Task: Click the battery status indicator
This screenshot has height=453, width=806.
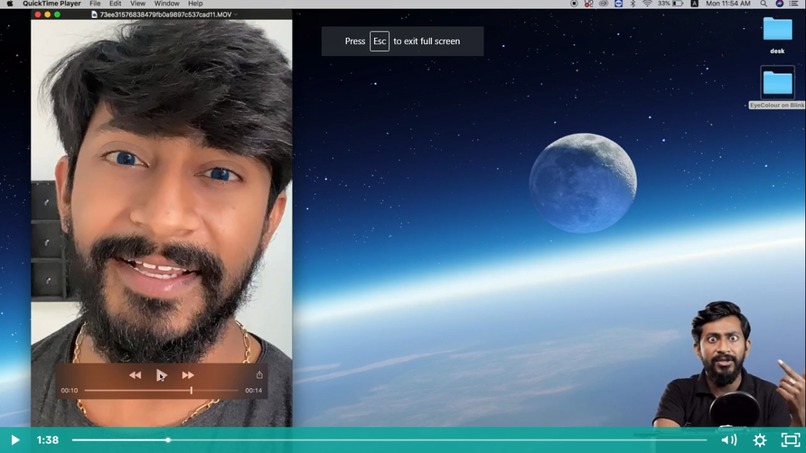Action: pyautogui.click(x=671, y=4)
